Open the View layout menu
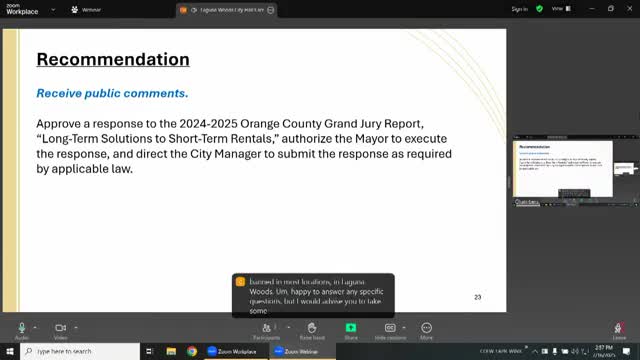This screenshot has width=640, height=360. click(561, 9)
